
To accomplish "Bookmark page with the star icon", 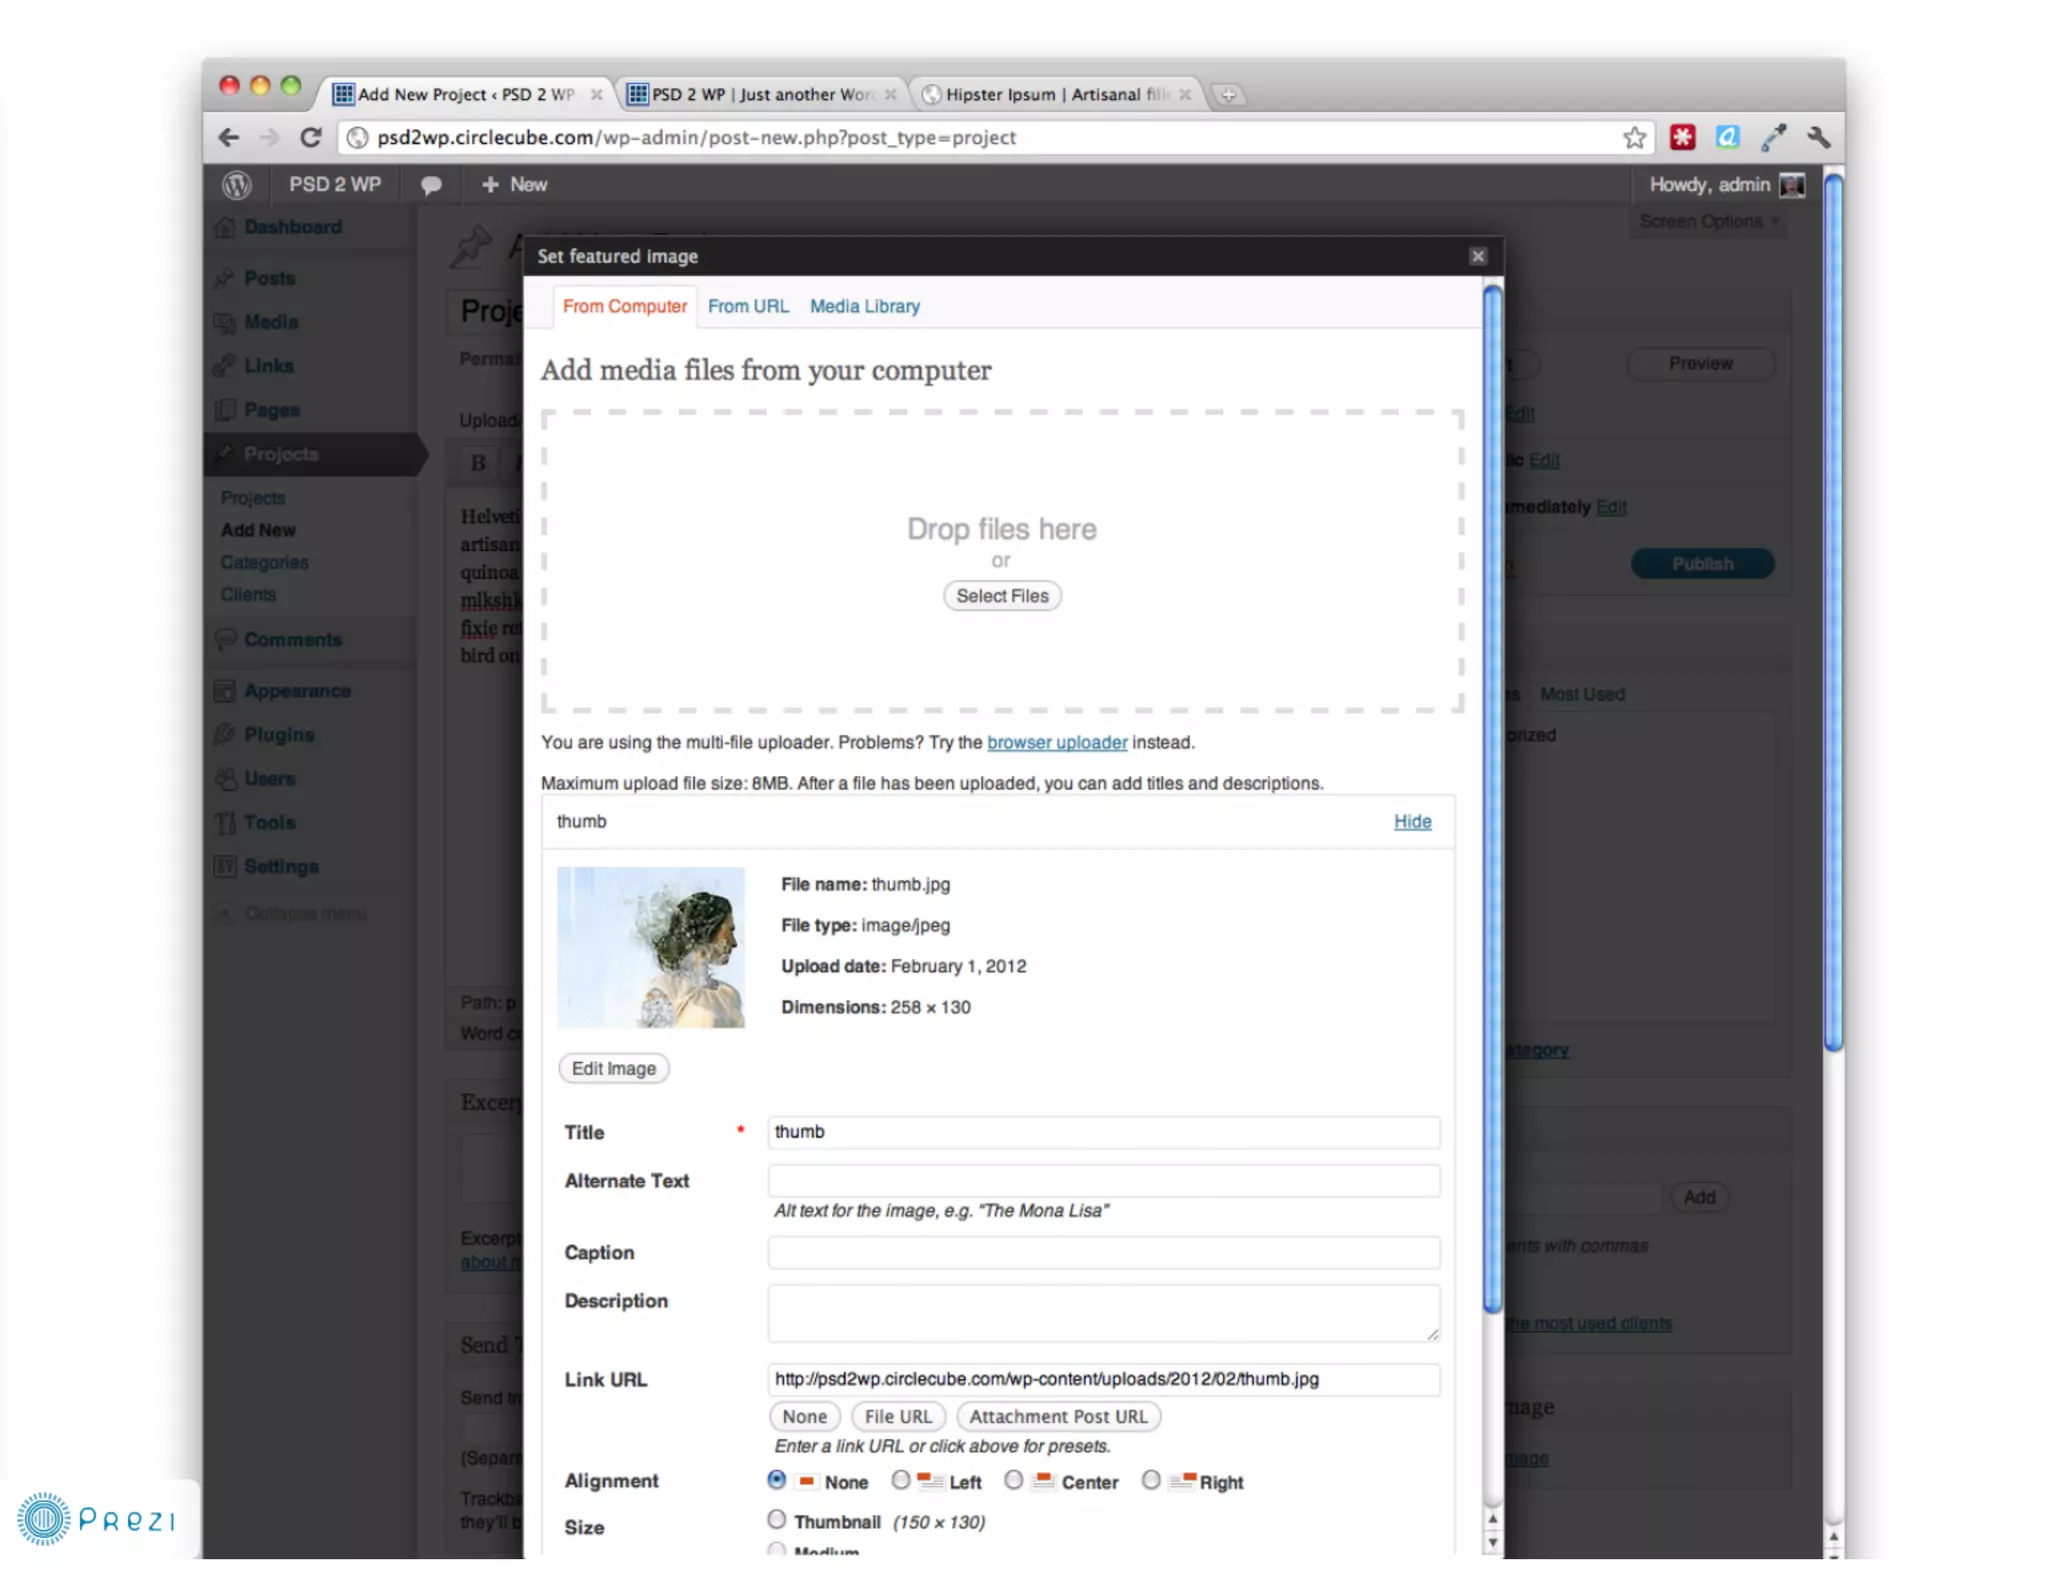I will 1634,137.
